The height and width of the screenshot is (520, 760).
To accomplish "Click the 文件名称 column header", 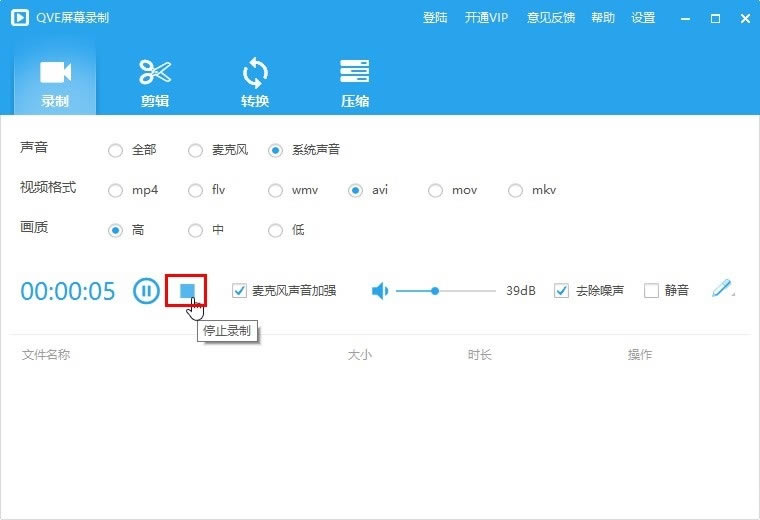I will coord(46,355).
